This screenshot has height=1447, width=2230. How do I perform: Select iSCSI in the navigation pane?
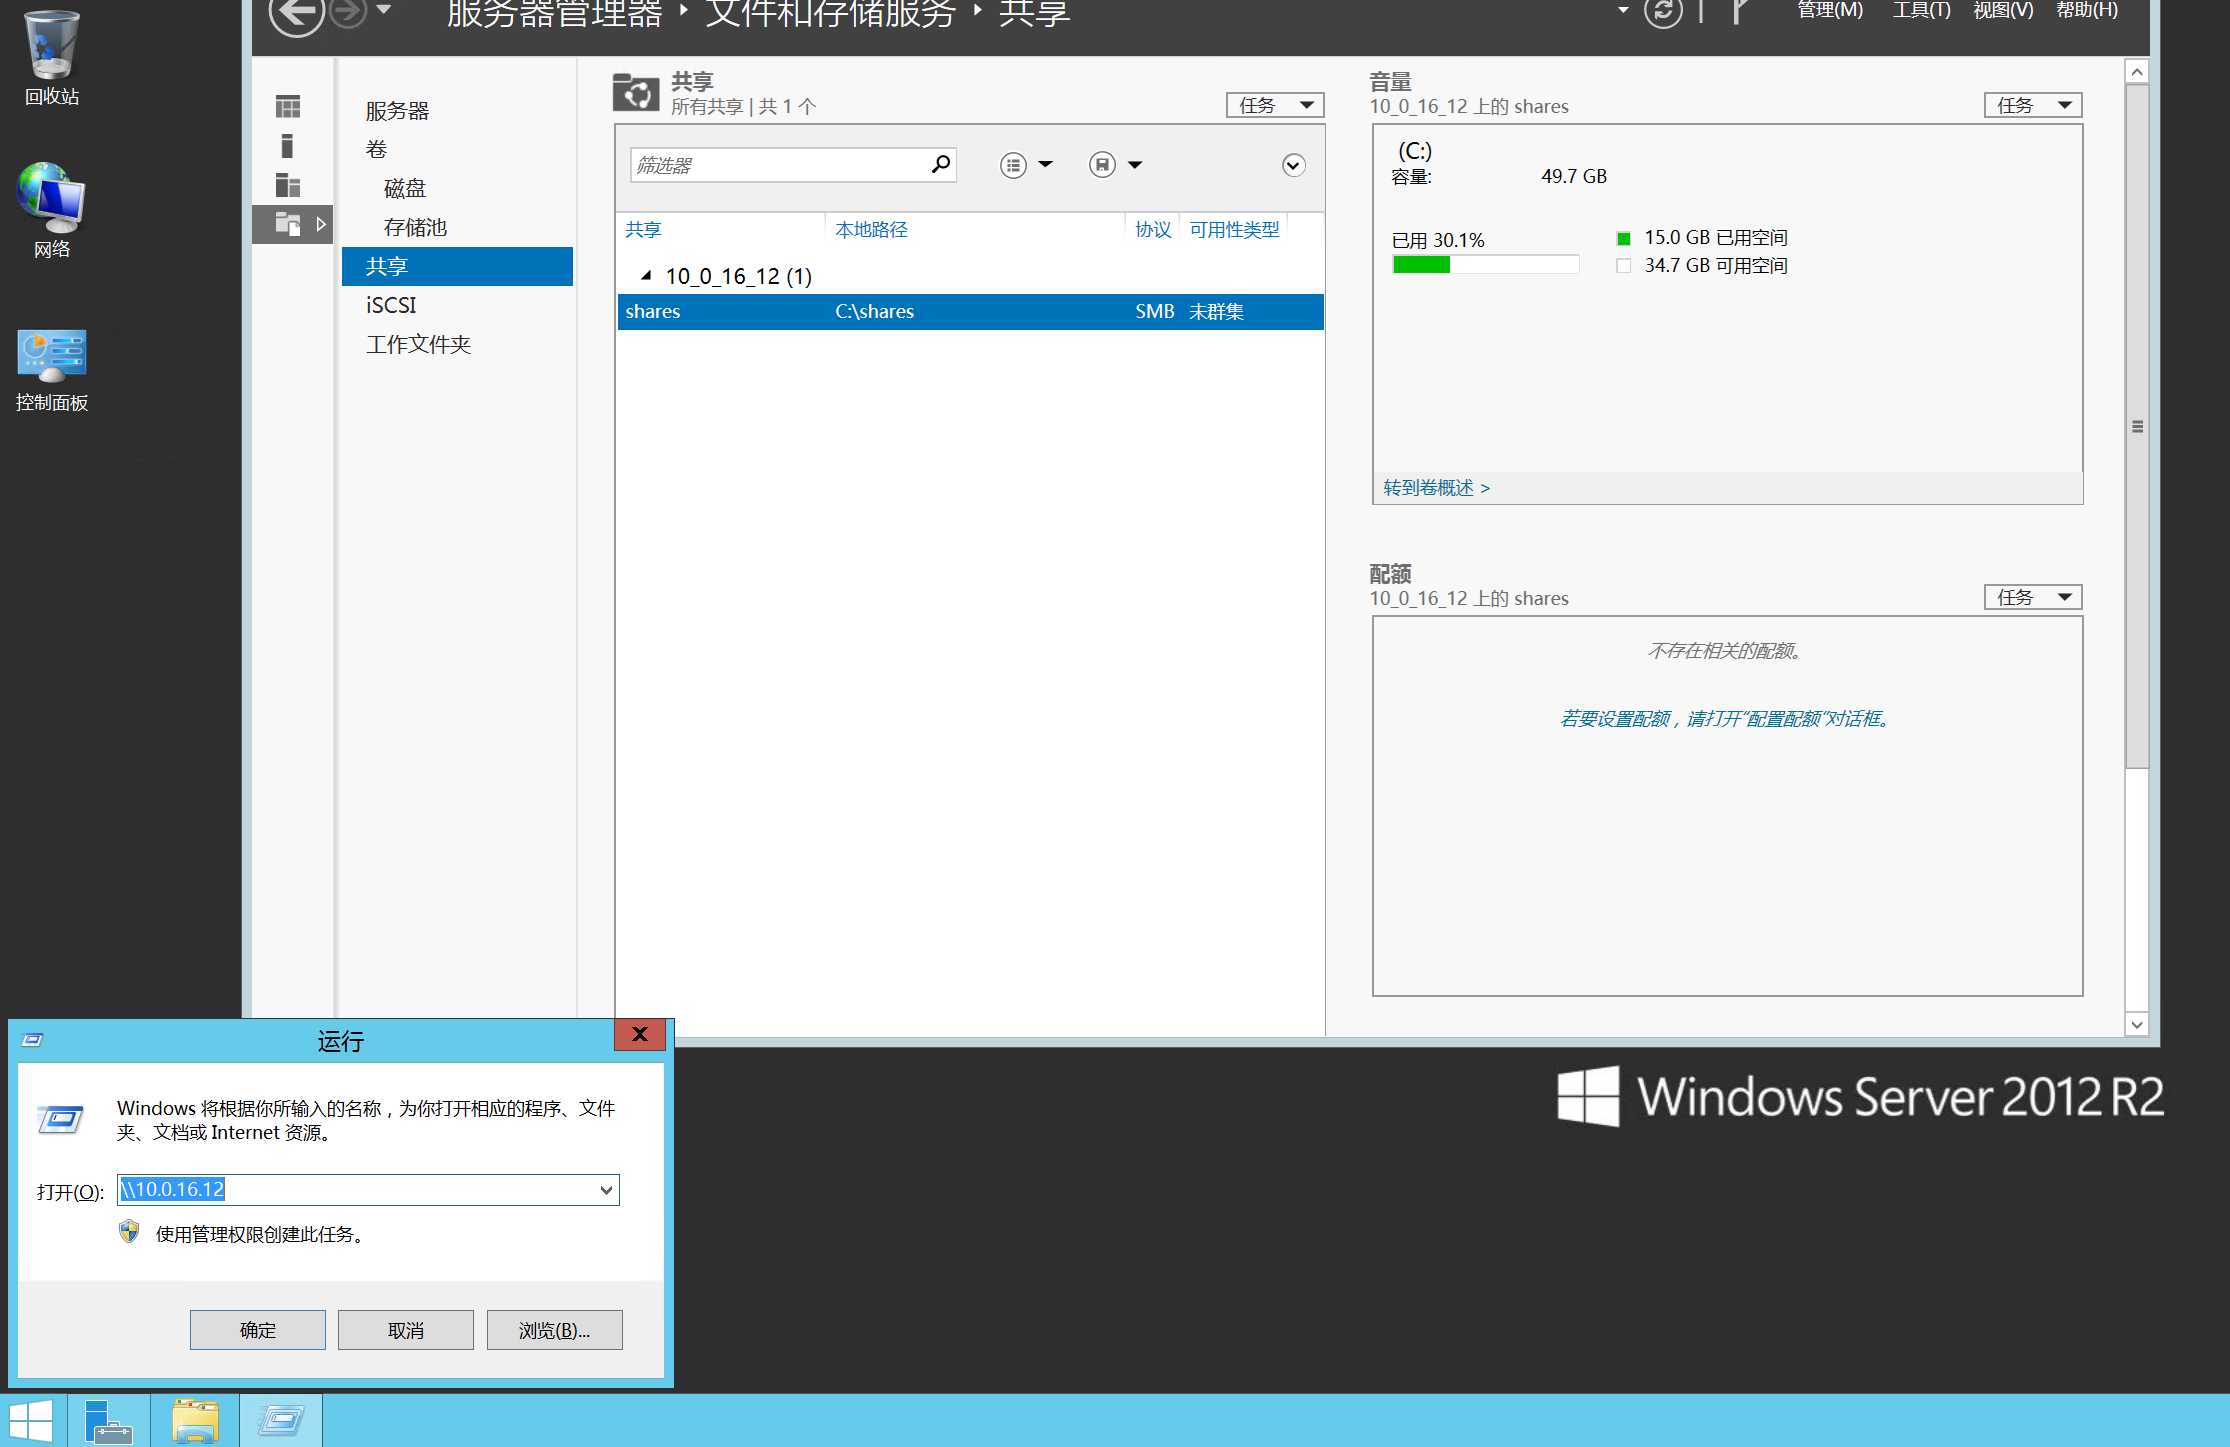tap(391, 305)
